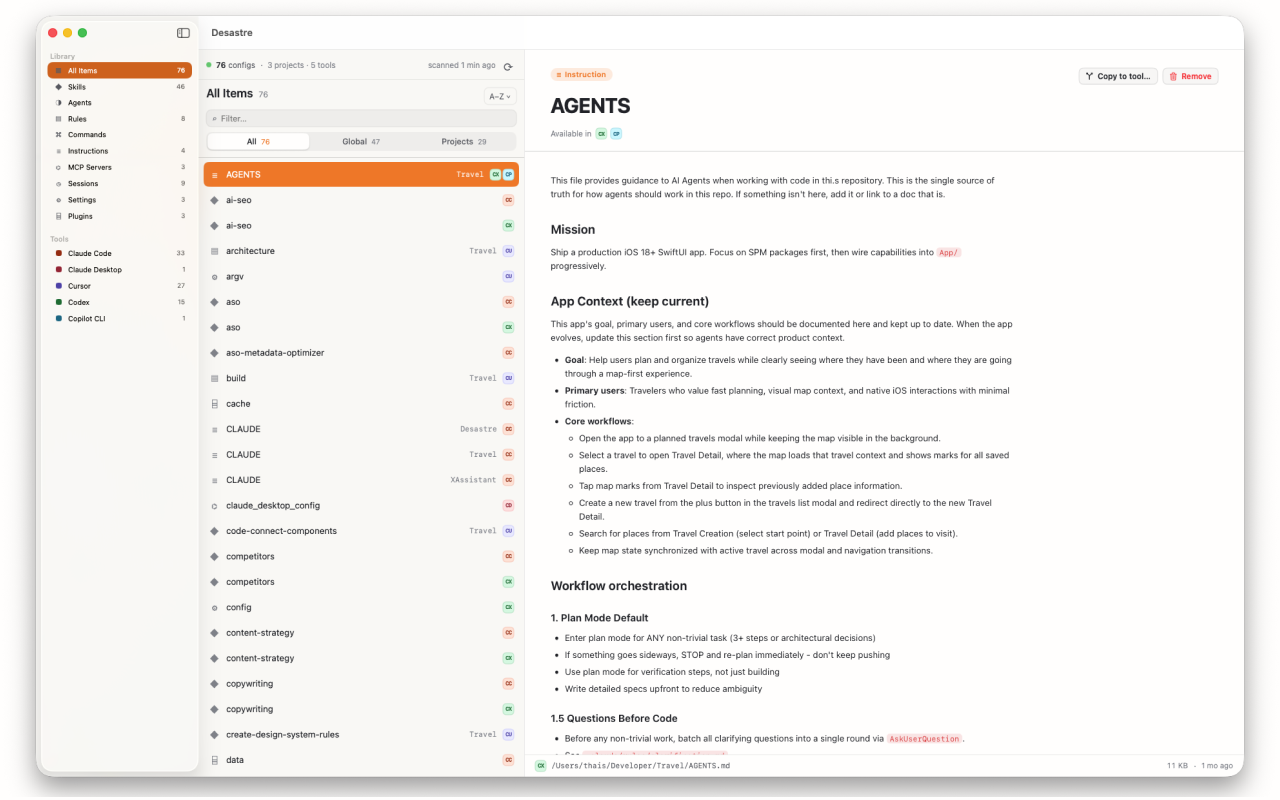Screen dimensions: 1280x800
Task: Select the CLAUDE row labeled Desastre
Action: point(361,429)
